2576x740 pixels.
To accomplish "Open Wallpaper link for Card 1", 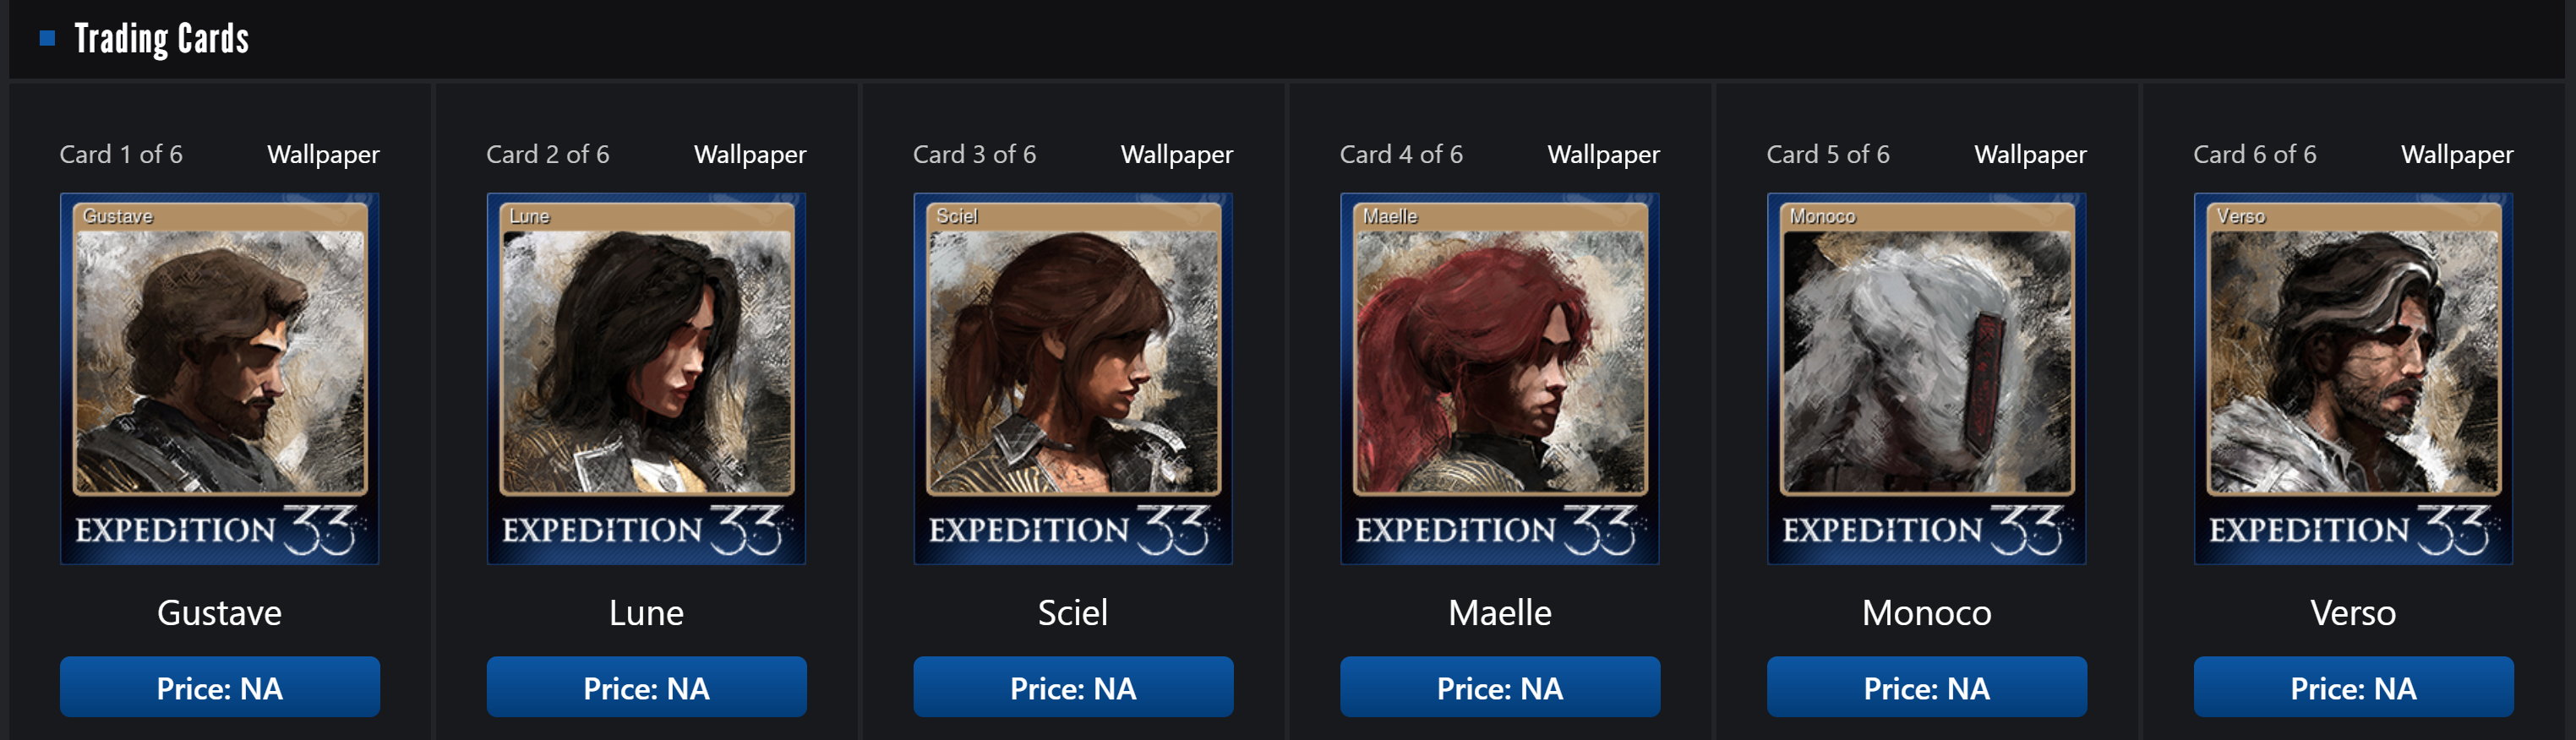I will pos(323,155).
